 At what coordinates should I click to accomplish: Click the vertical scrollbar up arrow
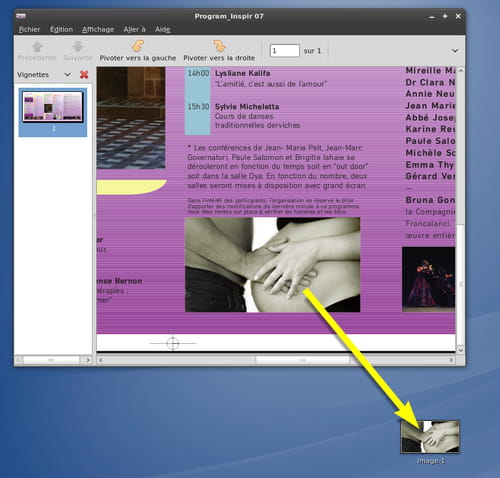coord(460,71)
